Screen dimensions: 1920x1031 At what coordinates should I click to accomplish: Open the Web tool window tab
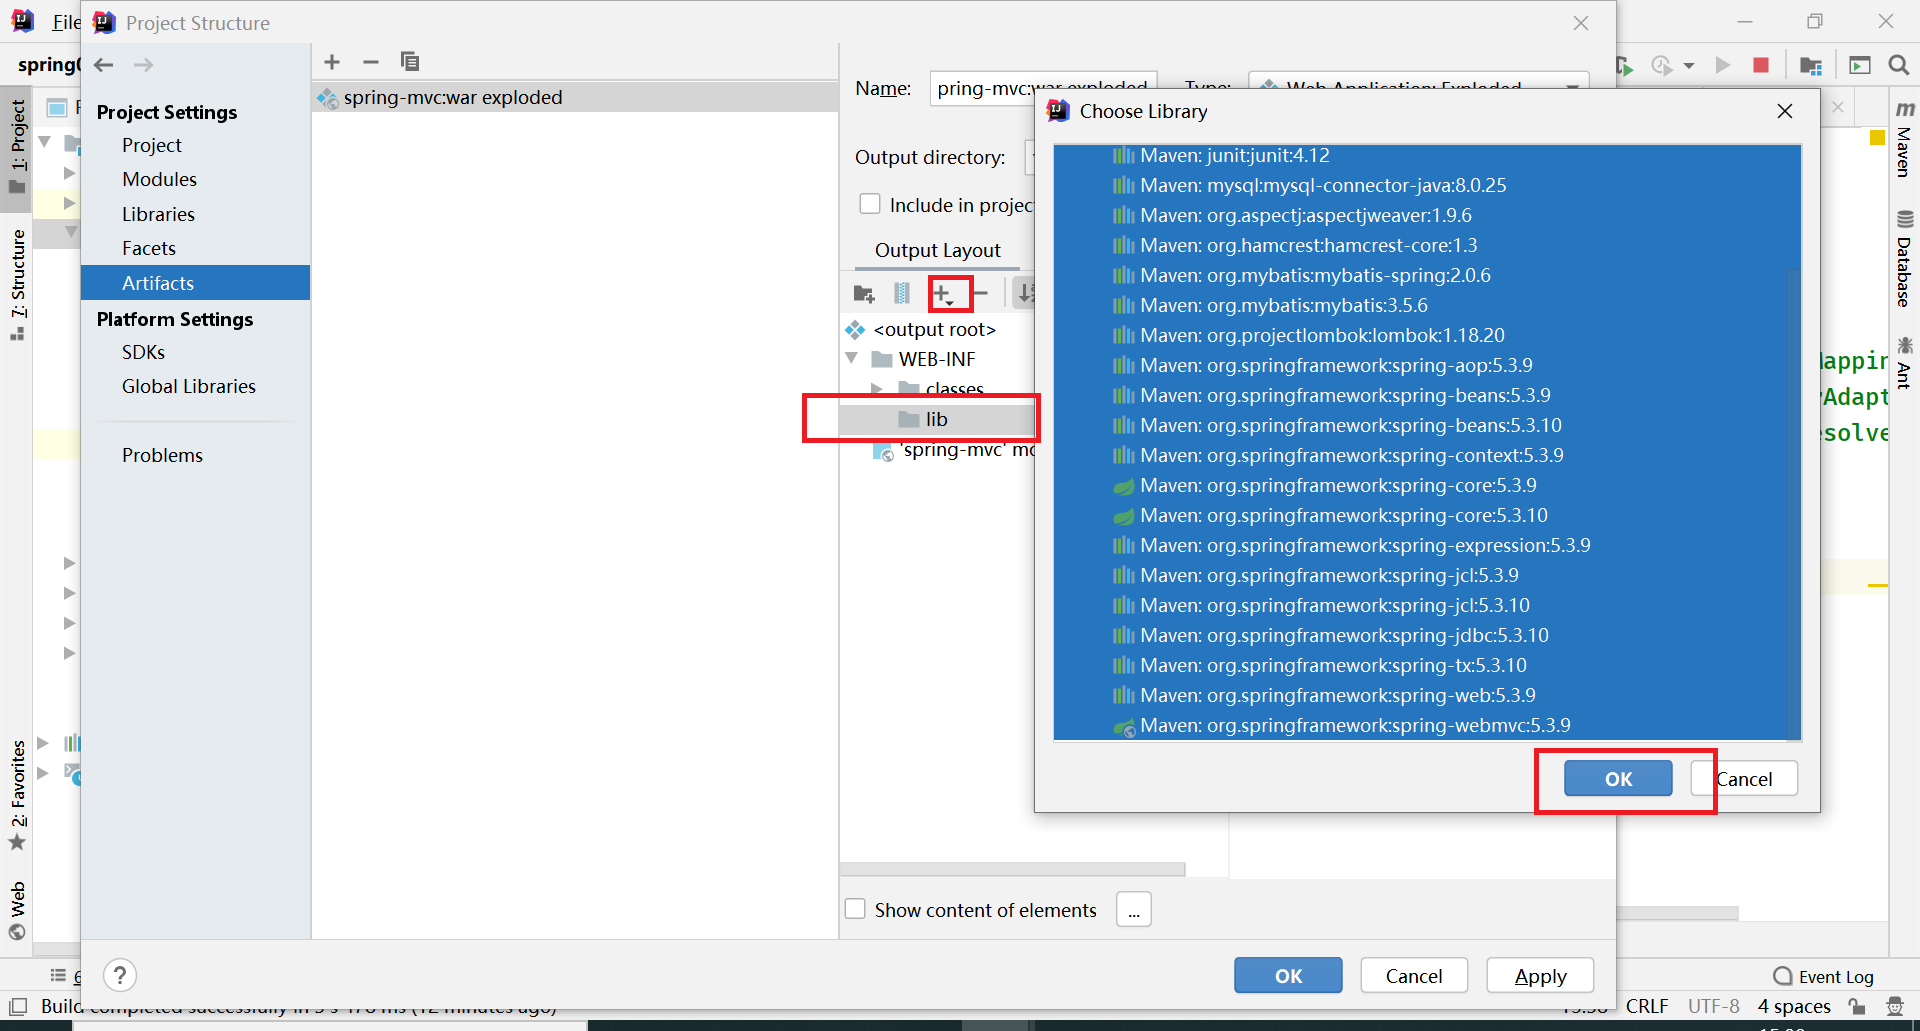click(x=18, y=911)
